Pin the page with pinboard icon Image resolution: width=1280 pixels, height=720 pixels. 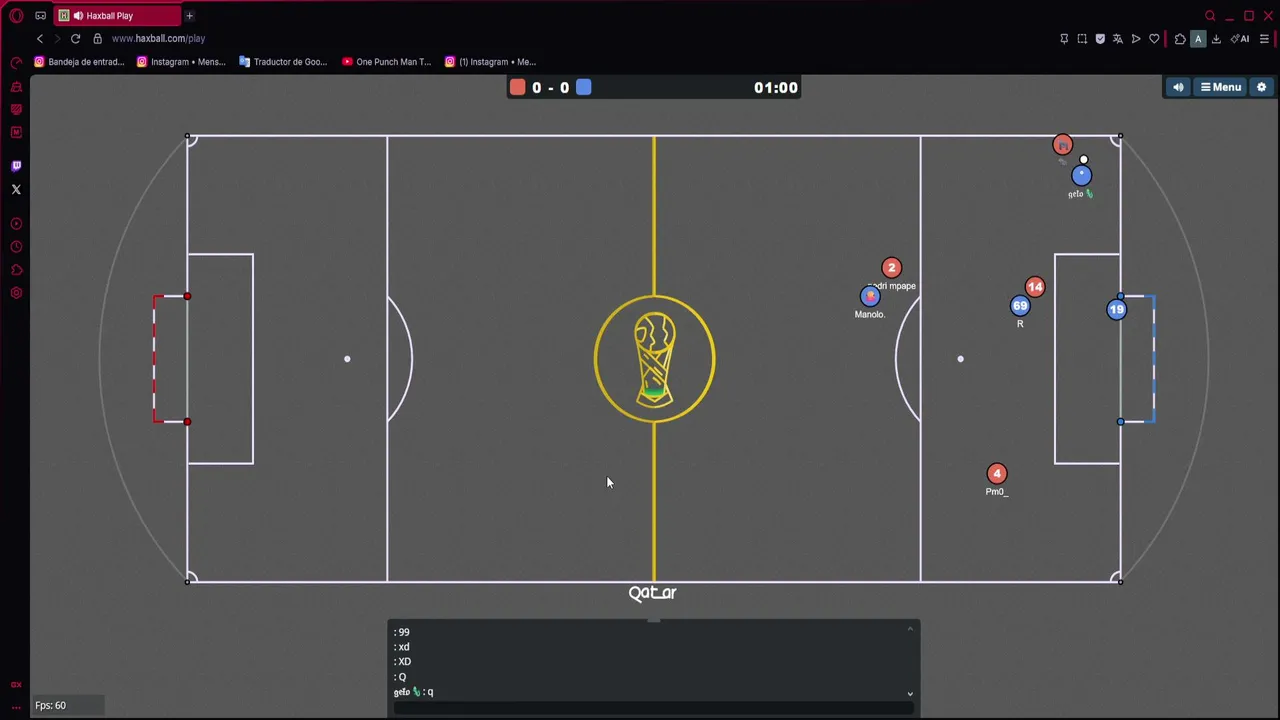[1064, 39]
